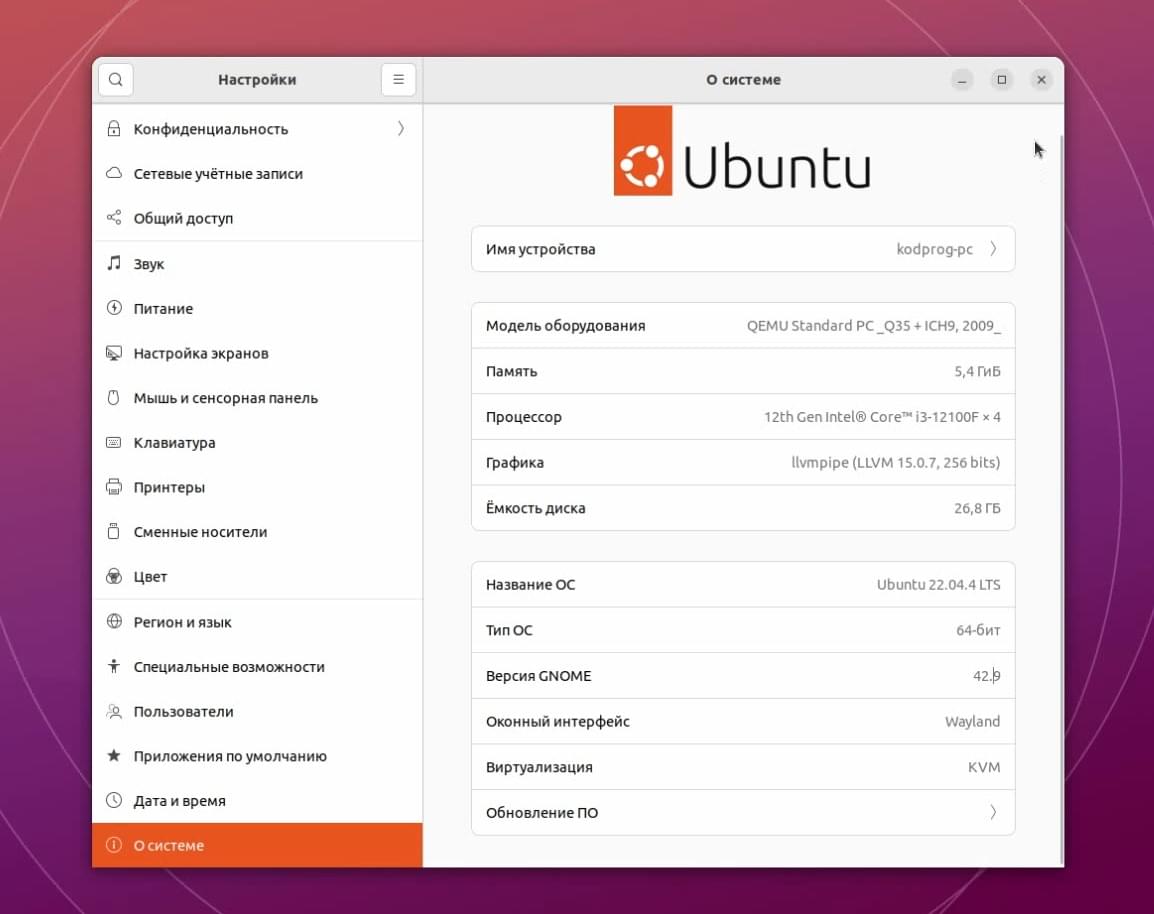Open Специальные возможности settings
This screenshot has width=1154, height=914.
coord(257,667)
